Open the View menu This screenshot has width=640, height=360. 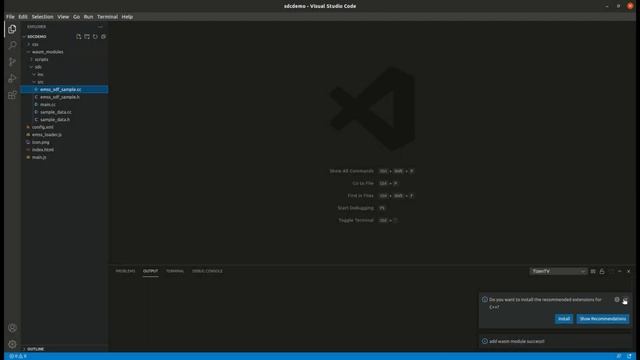coord(63,17)
